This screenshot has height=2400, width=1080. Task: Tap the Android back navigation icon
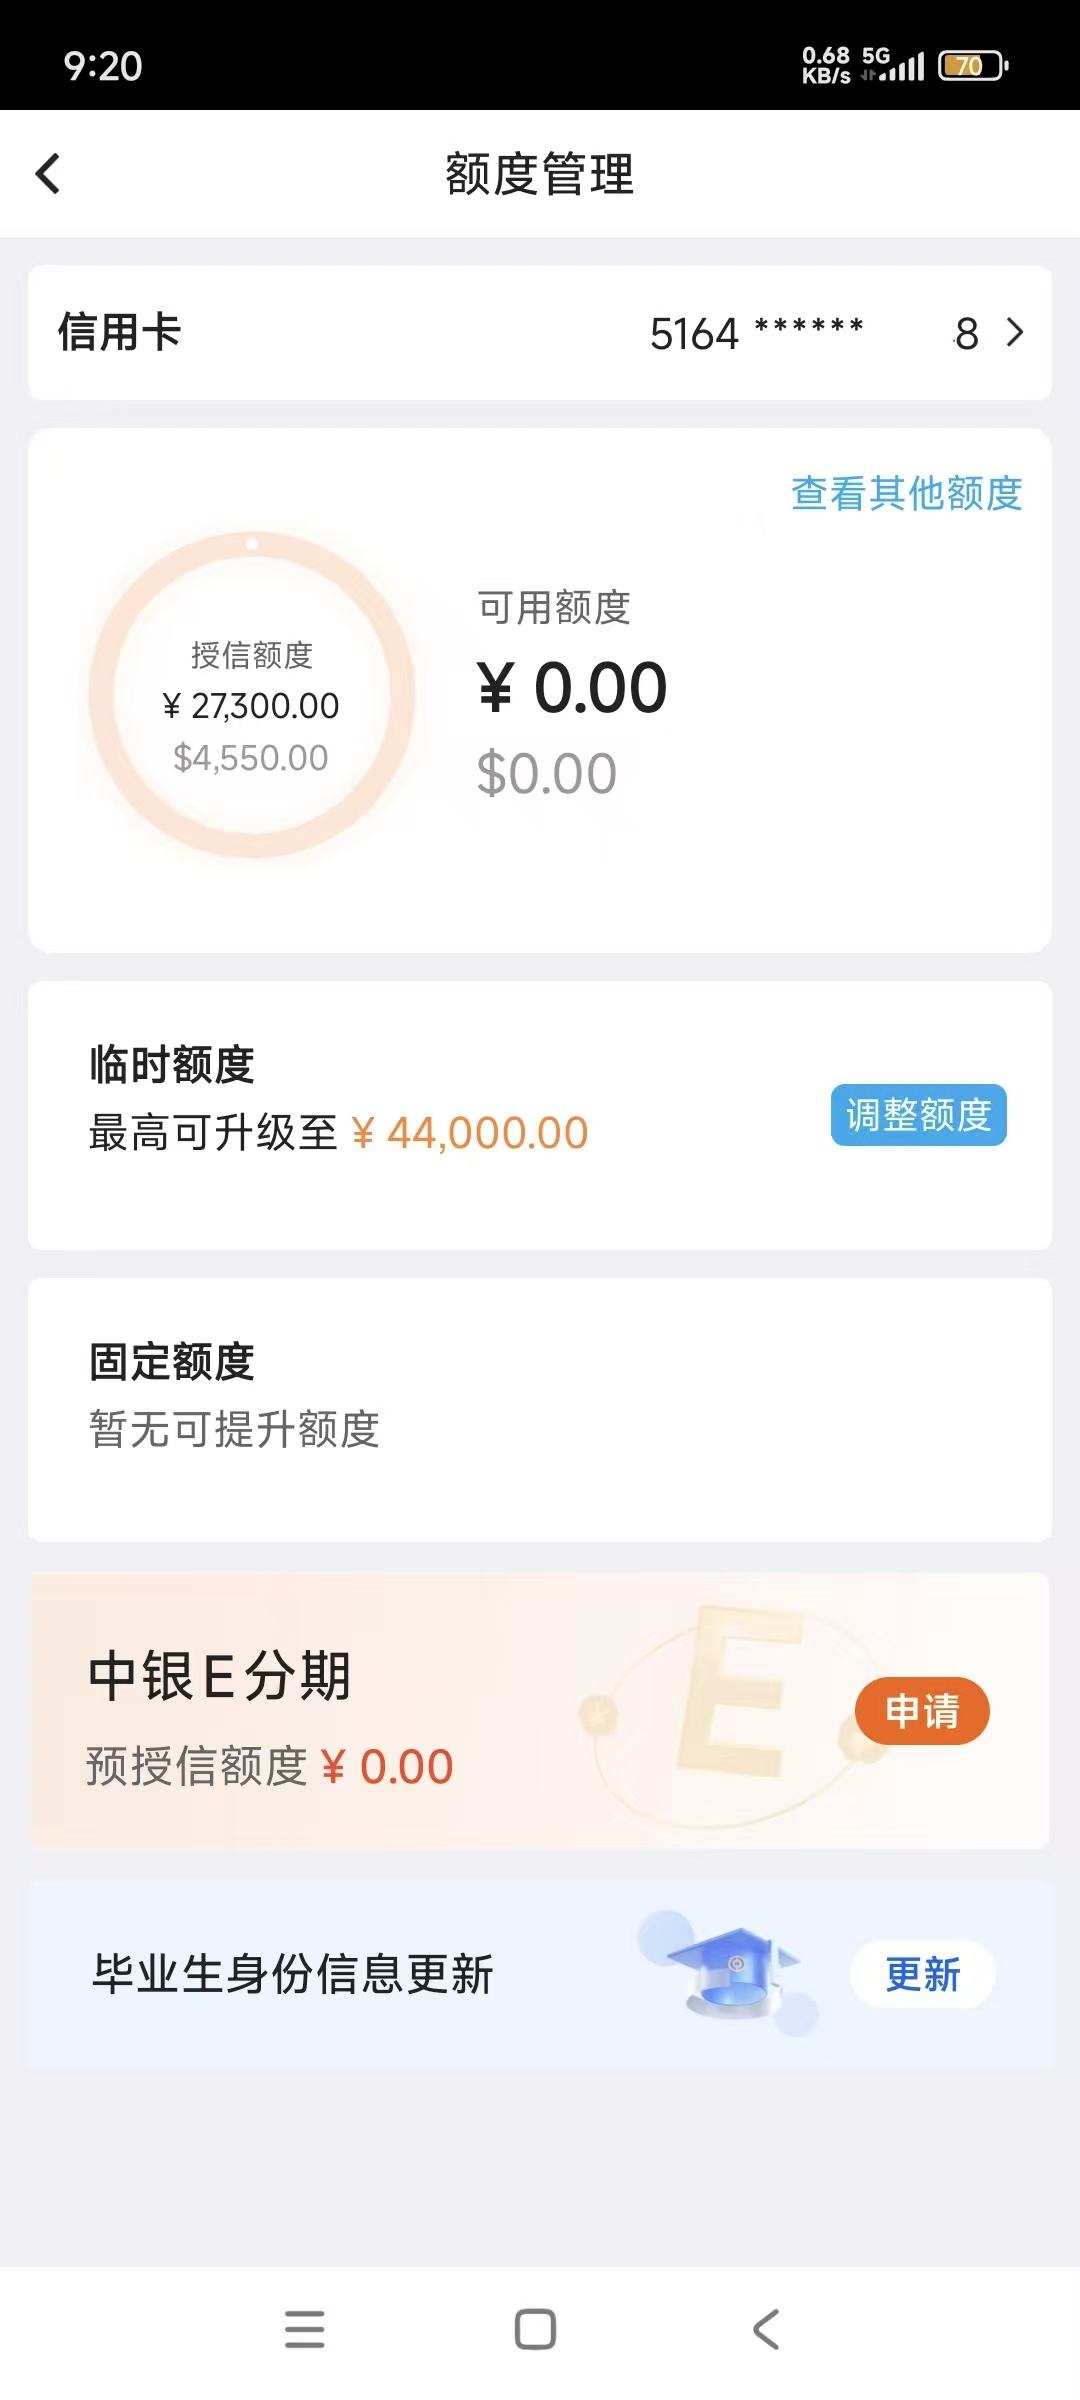[766, 2329]
